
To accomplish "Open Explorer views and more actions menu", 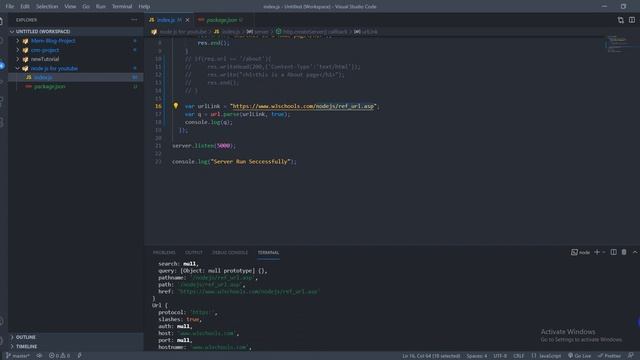I will pyautogui.click(x=134, y=20).
